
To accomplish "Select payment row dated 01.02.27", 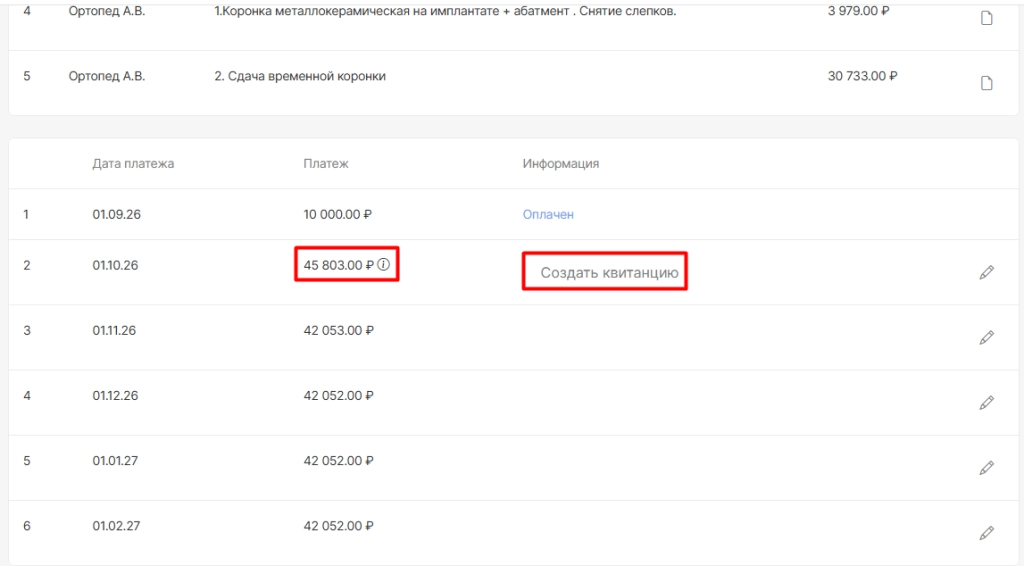I will click(513, 533).
